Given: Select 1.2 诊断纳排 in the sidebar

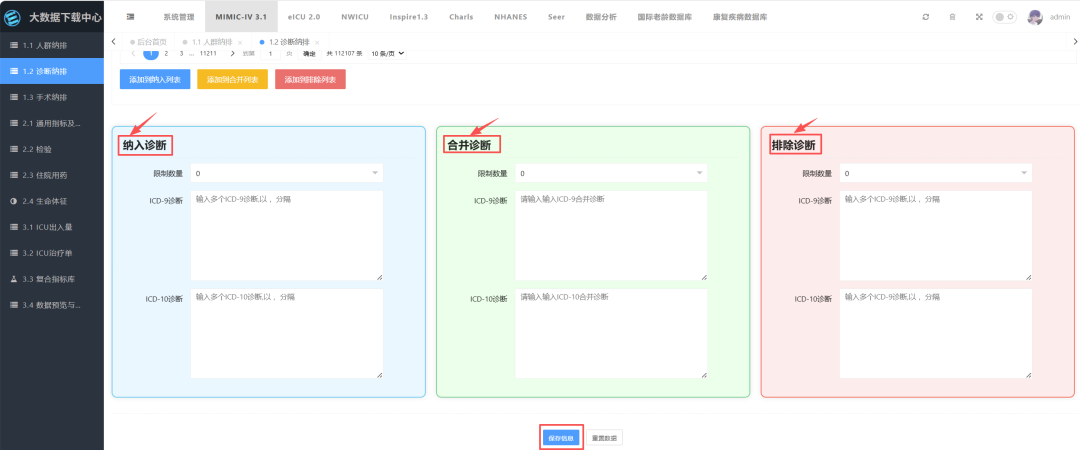Looking at the screenshot, I should point(52,71).
